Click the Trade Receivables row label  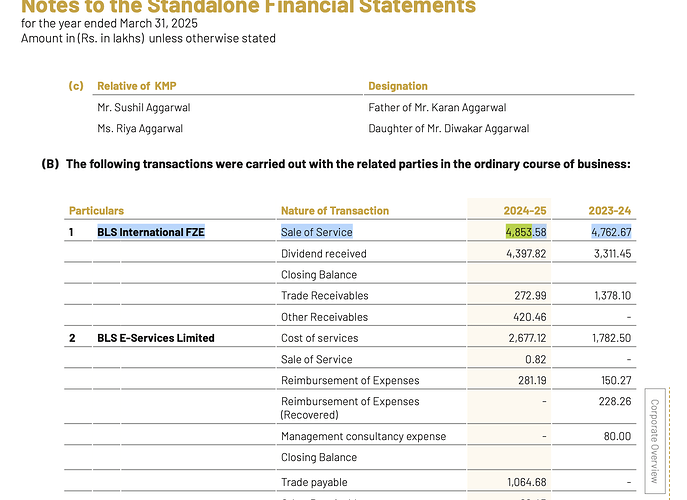325,296
